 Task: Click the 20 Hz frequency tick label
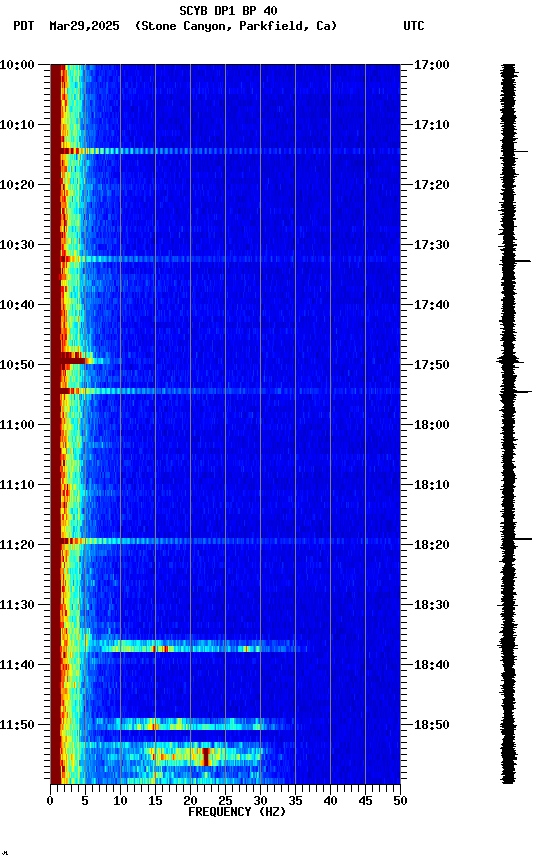[x=190, y=801]
